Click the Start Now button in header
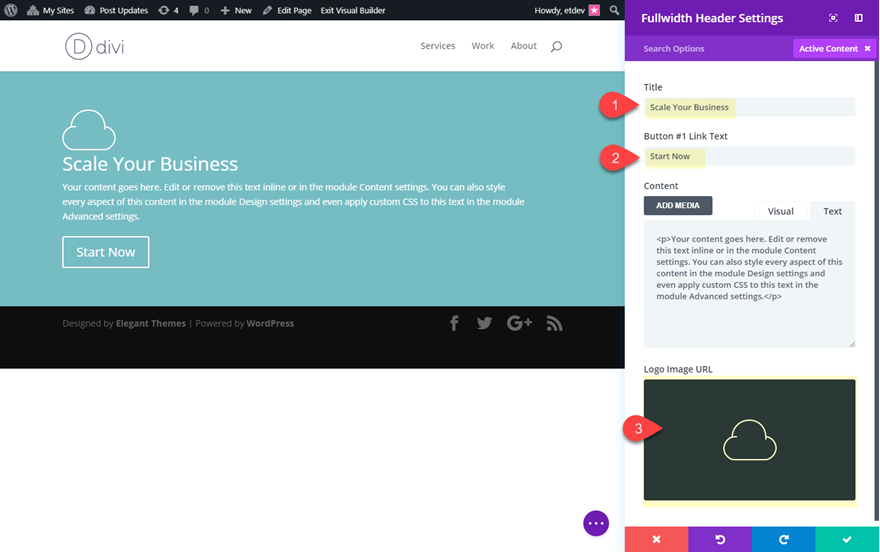 point(106,252)
